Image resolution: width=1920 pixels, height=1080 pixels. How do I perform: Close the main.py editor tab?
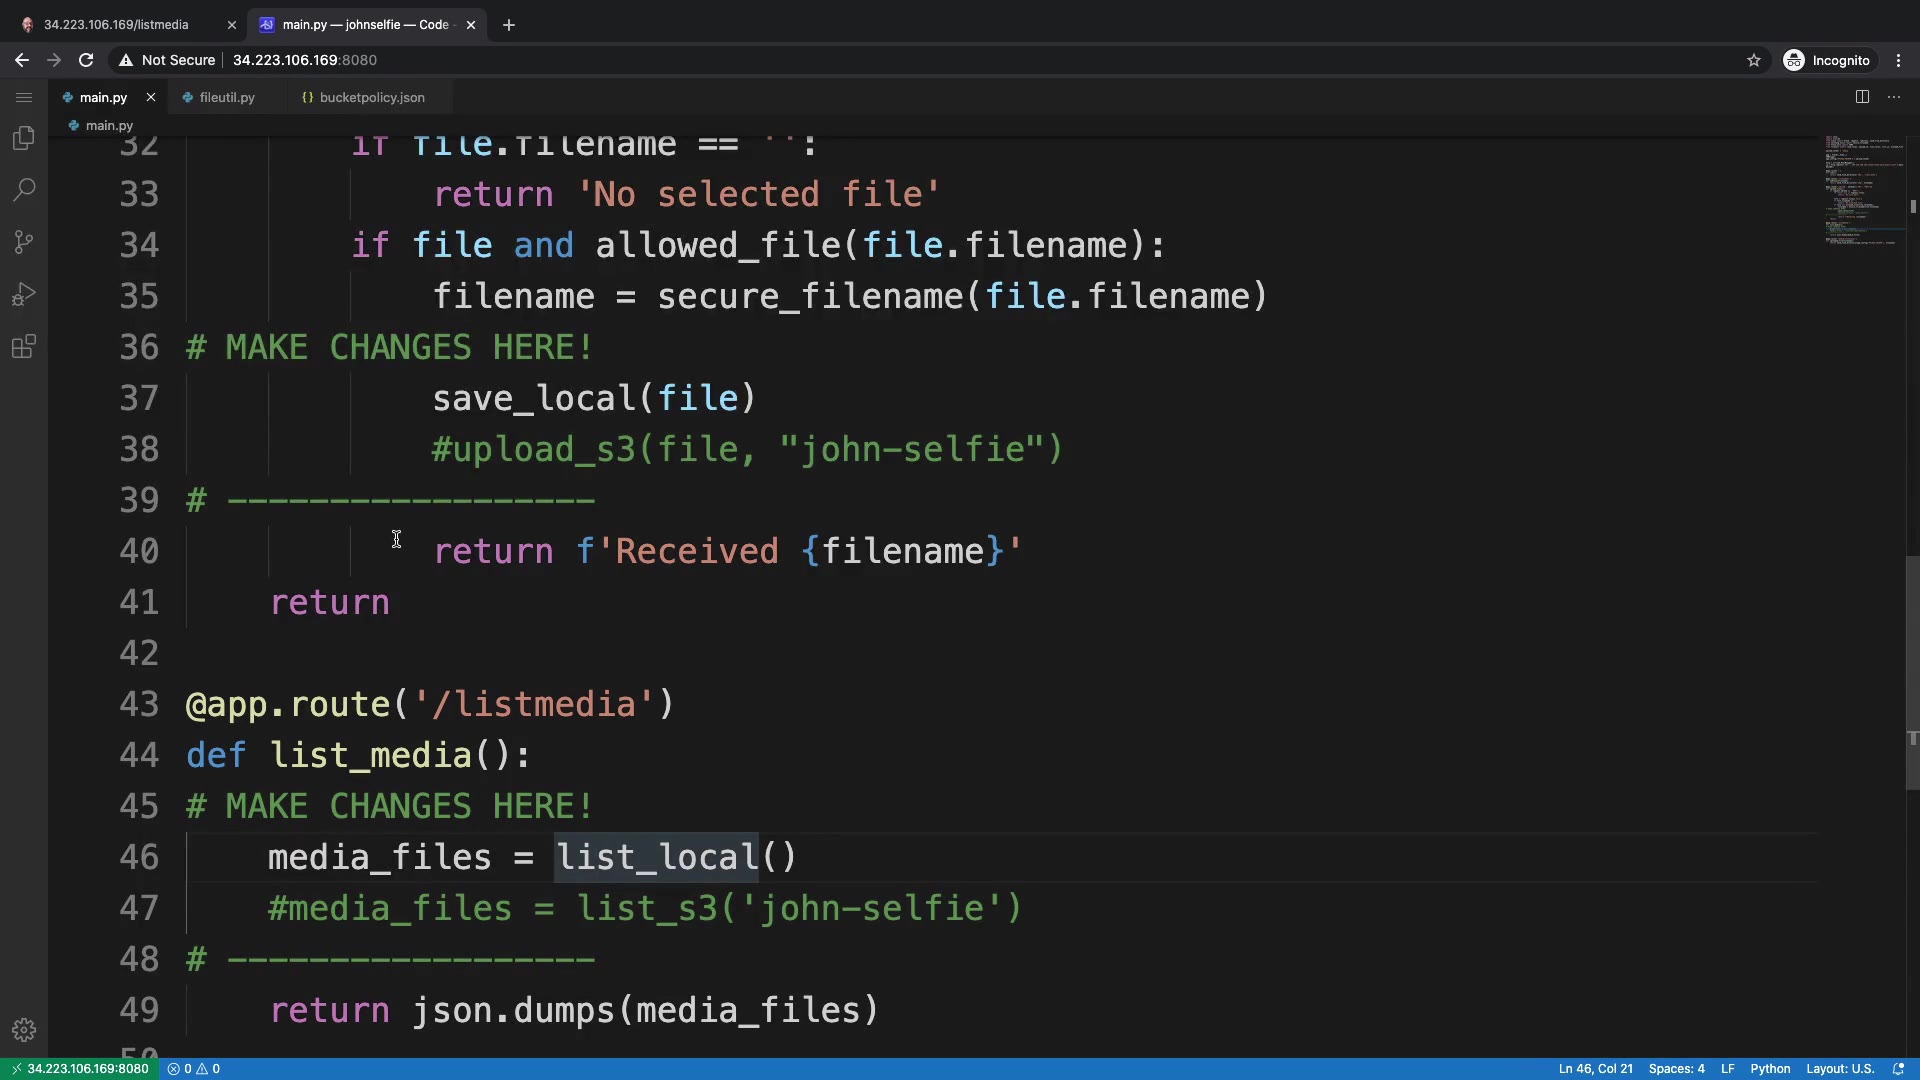(151, 97)
